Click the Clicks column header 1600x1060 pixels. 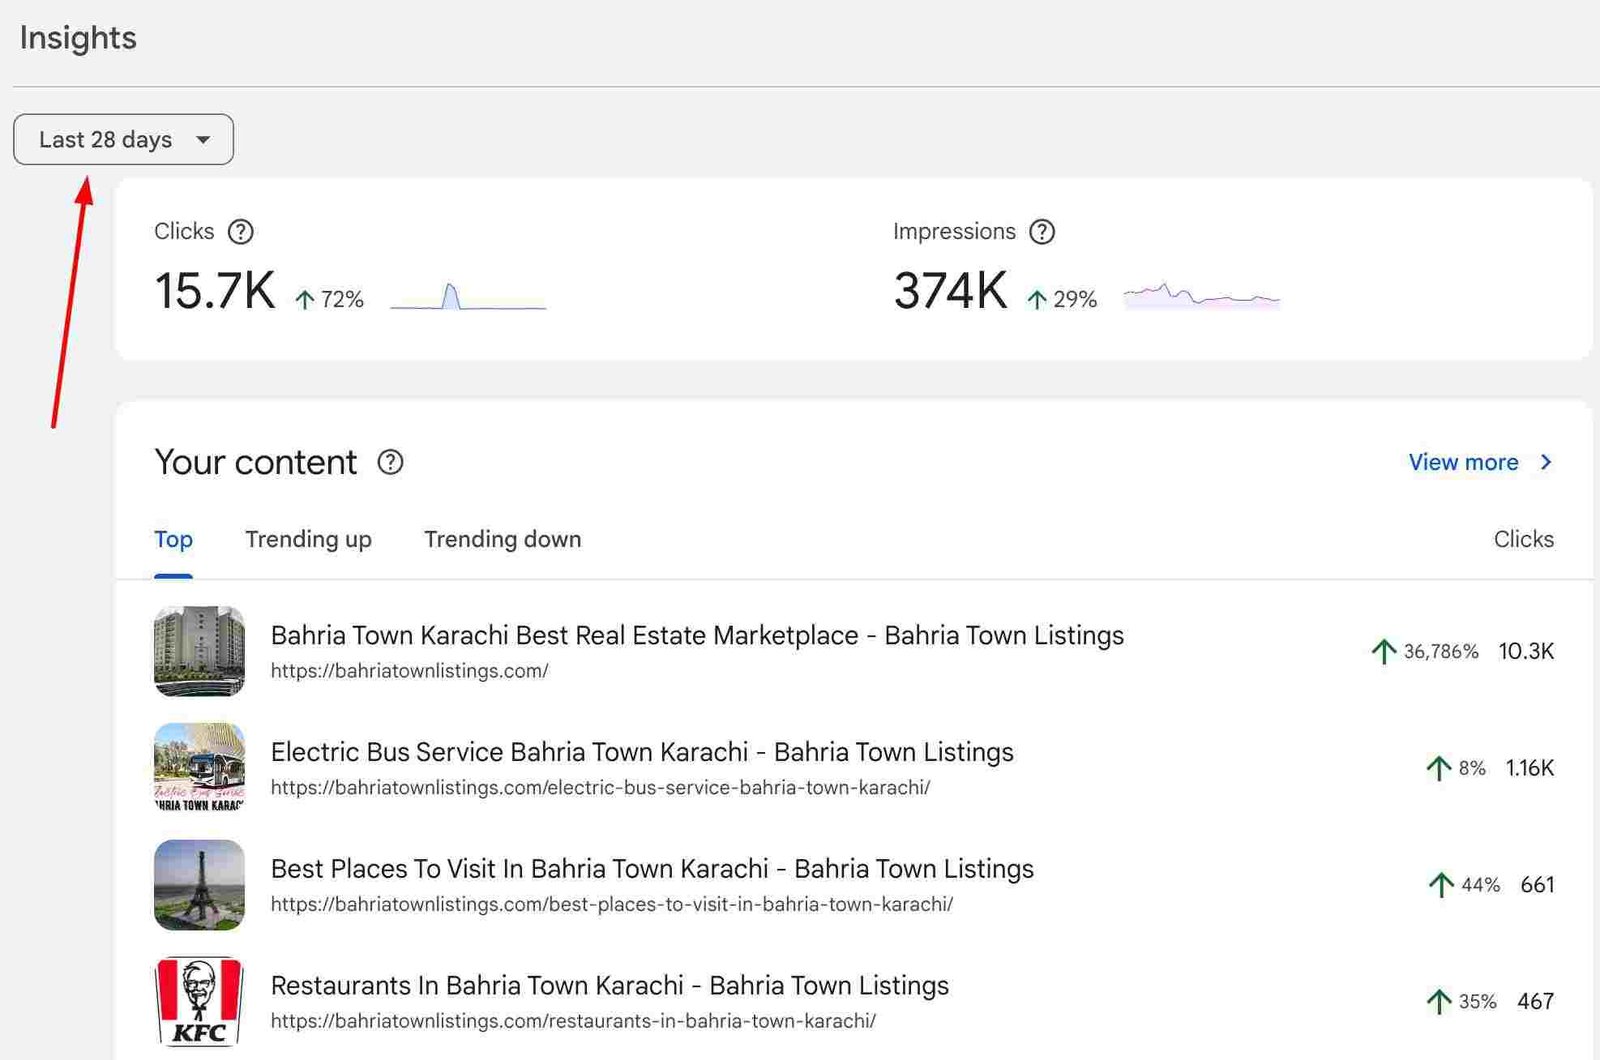(x=1524, y=539)
